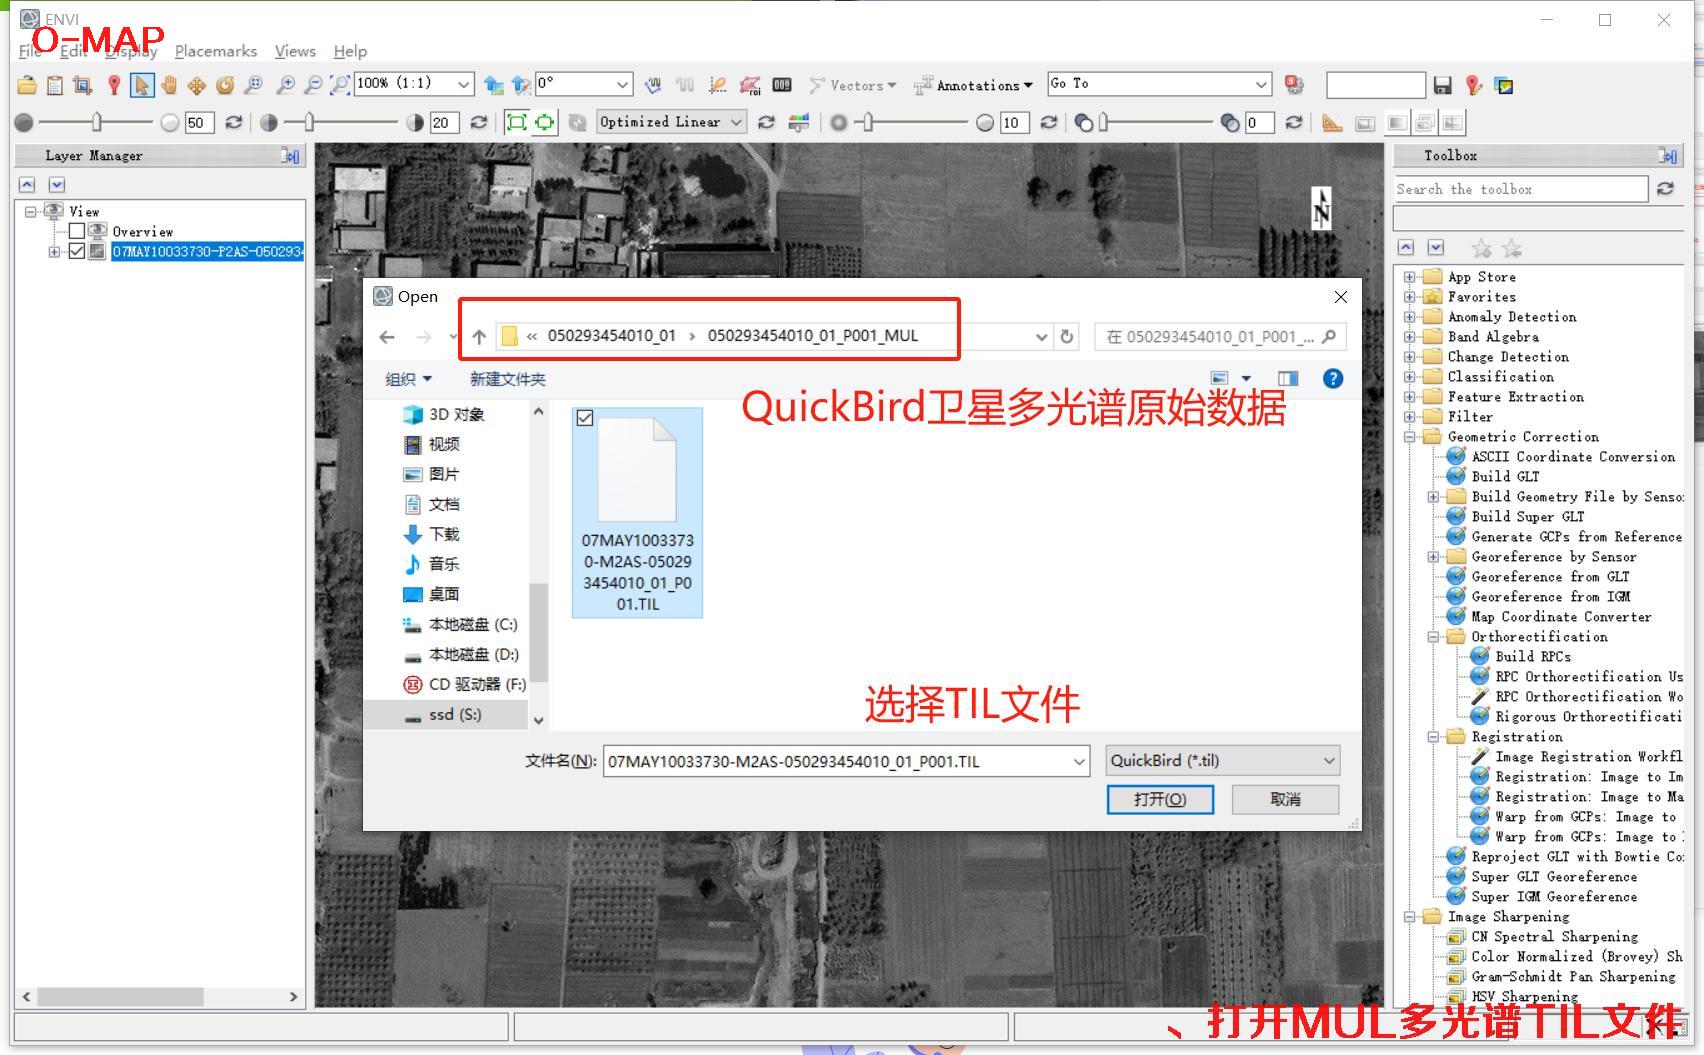
Task: Click the Open file folder icon
Action: click(27, 85)
